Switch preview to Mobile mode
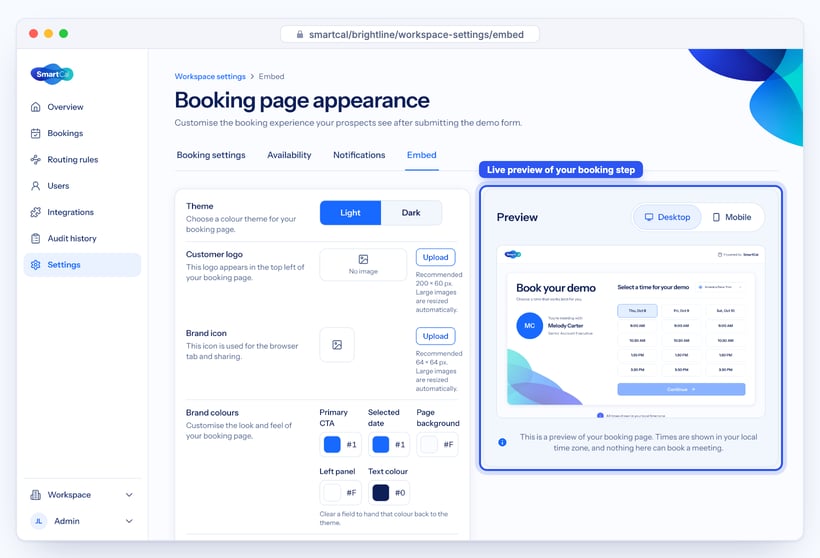This screenshot has height=558, width=820. [732, 217]
